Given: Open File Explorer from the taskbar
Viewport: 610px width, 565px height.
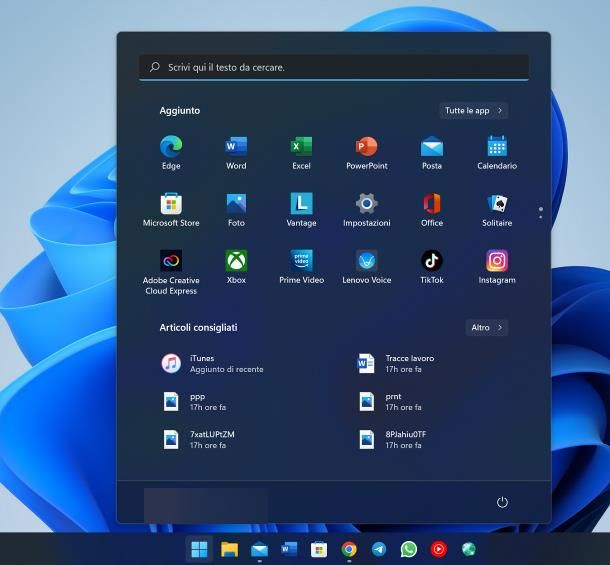Looking at the screenshot, I should (x=230, y=549).
